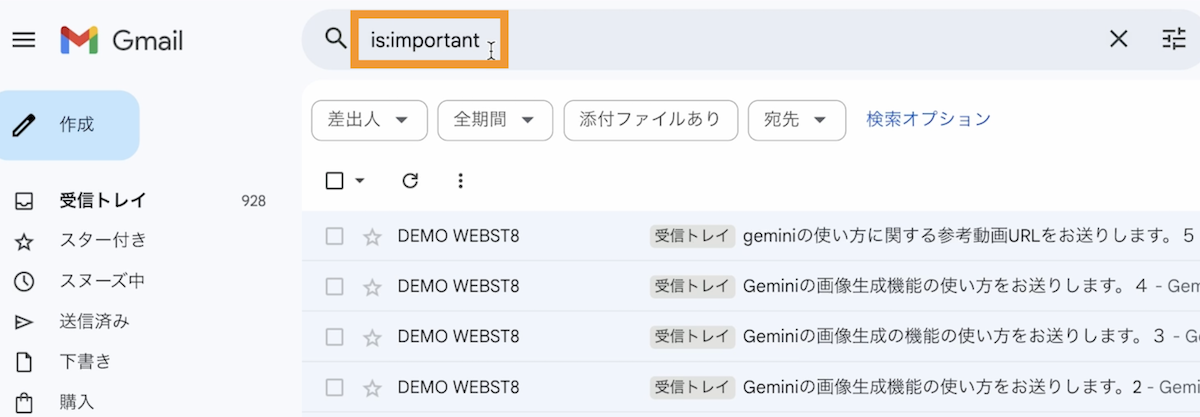Star the Gemini 画像生成 4 email
The height and width of the screenshot is (417, 1200).
click(x=372, y=287)
